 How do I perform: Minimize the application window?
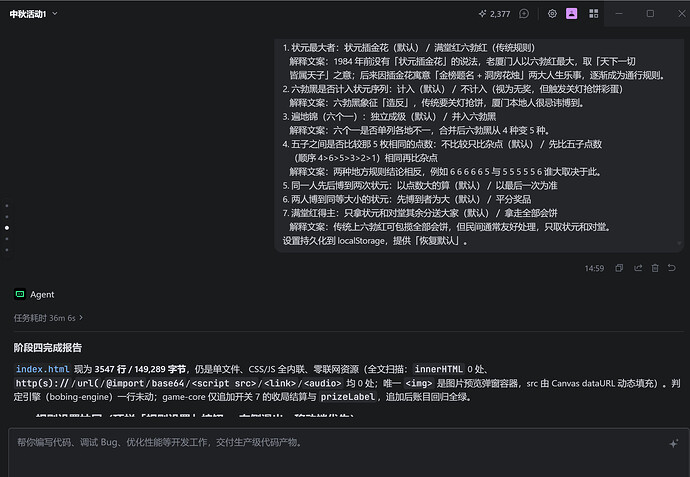(x=619, y=14)
